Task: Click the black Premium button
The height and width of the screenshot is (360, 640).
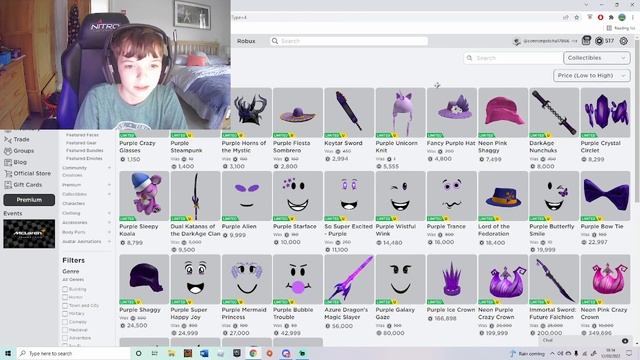Action: (x=29, y=200)
